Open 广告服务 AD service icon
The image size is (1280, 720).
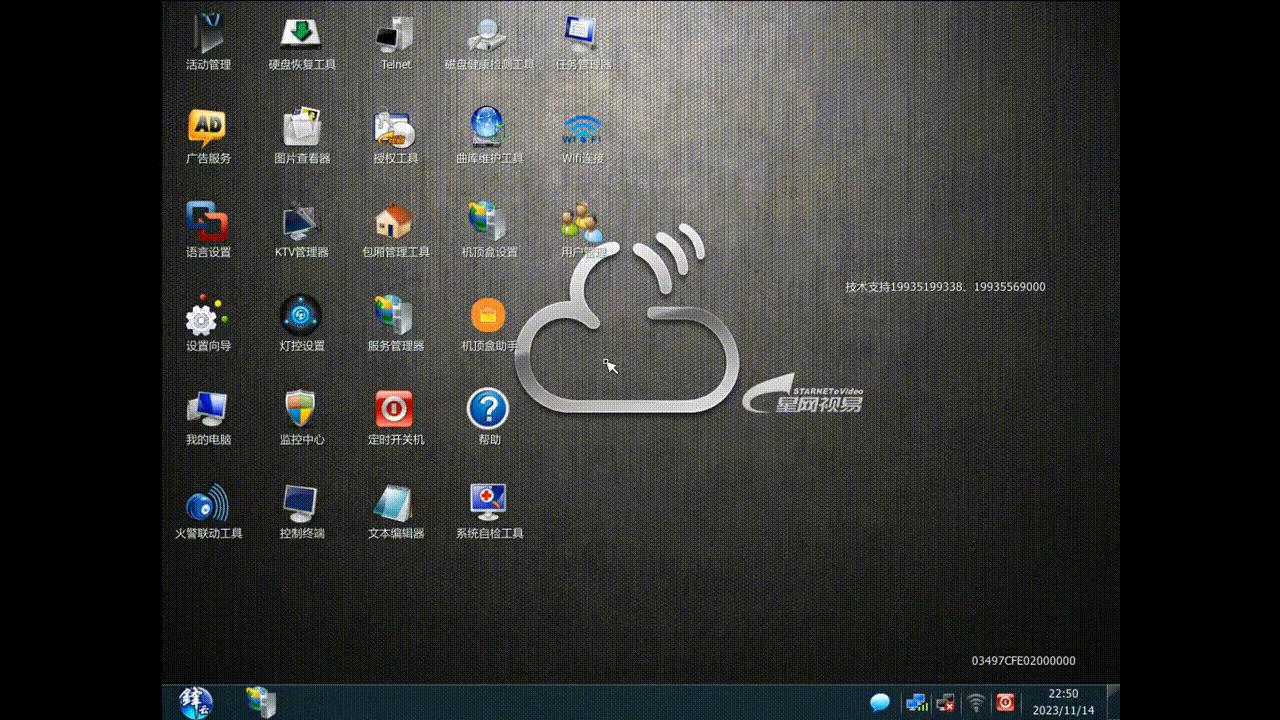pyautogui.click(x=208, y=129)
